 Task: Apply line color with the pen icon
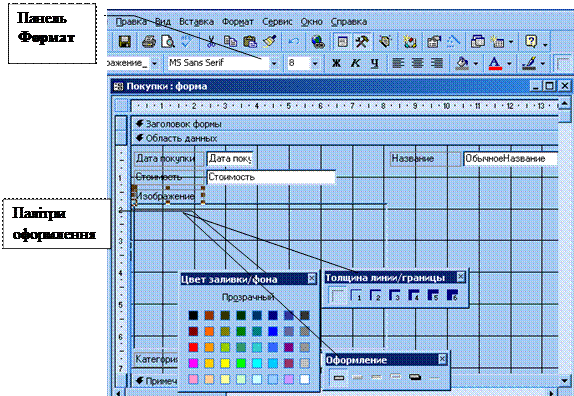pos(529,63)
